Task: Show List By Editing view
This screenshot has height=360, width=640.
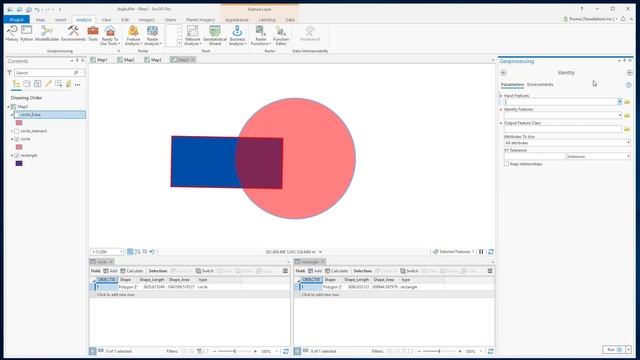Action: (x=48, y=84)
